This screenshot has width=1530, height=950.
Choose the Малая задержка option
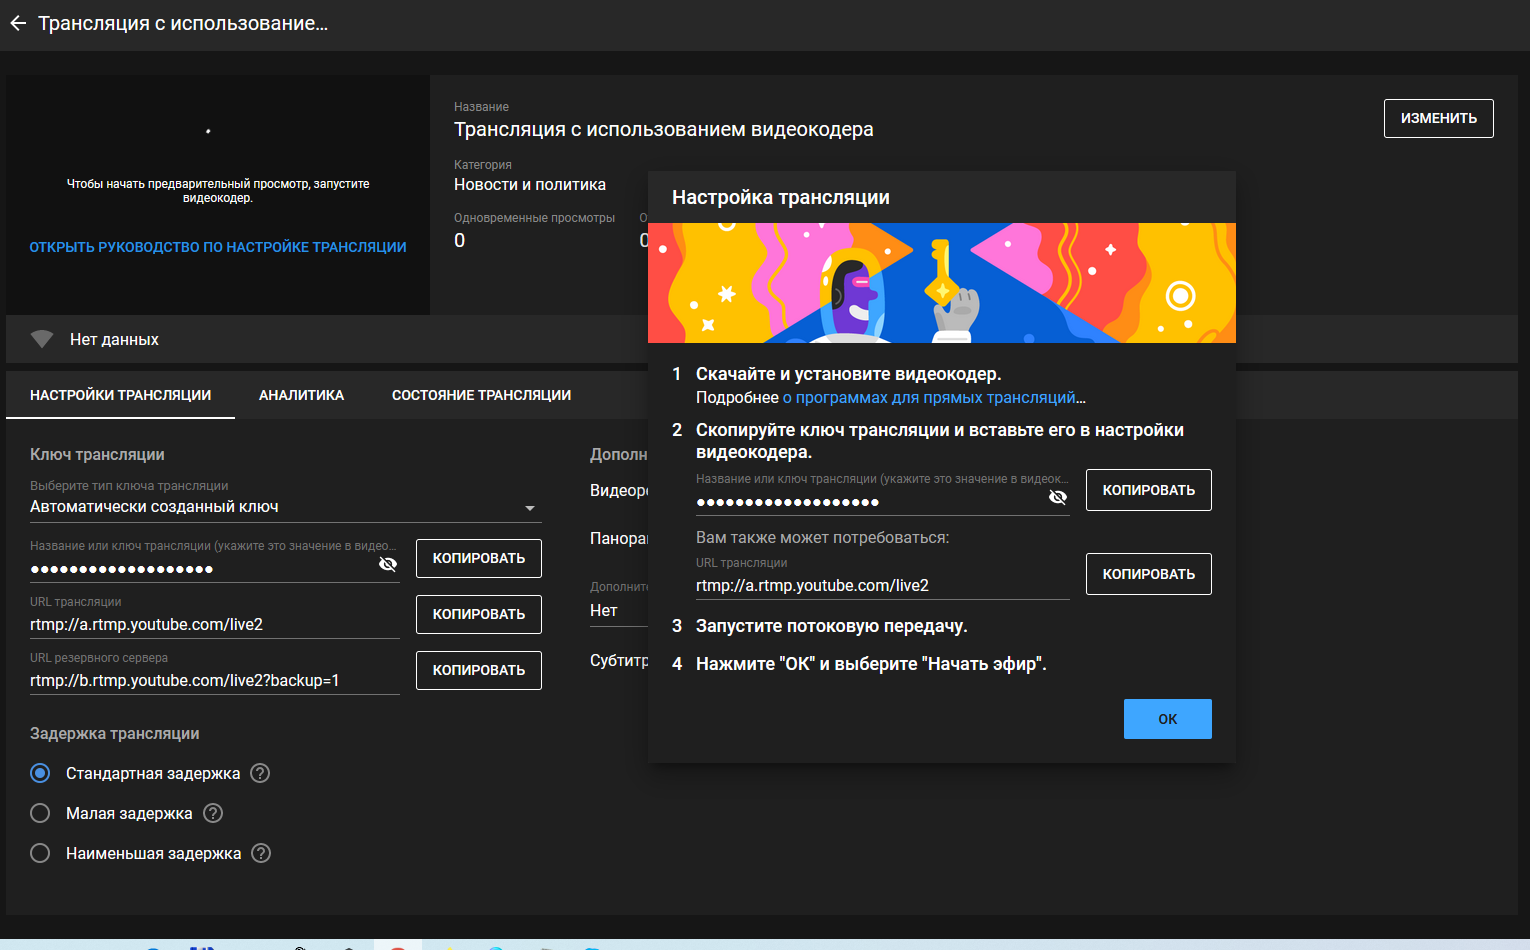coord(40,813)
